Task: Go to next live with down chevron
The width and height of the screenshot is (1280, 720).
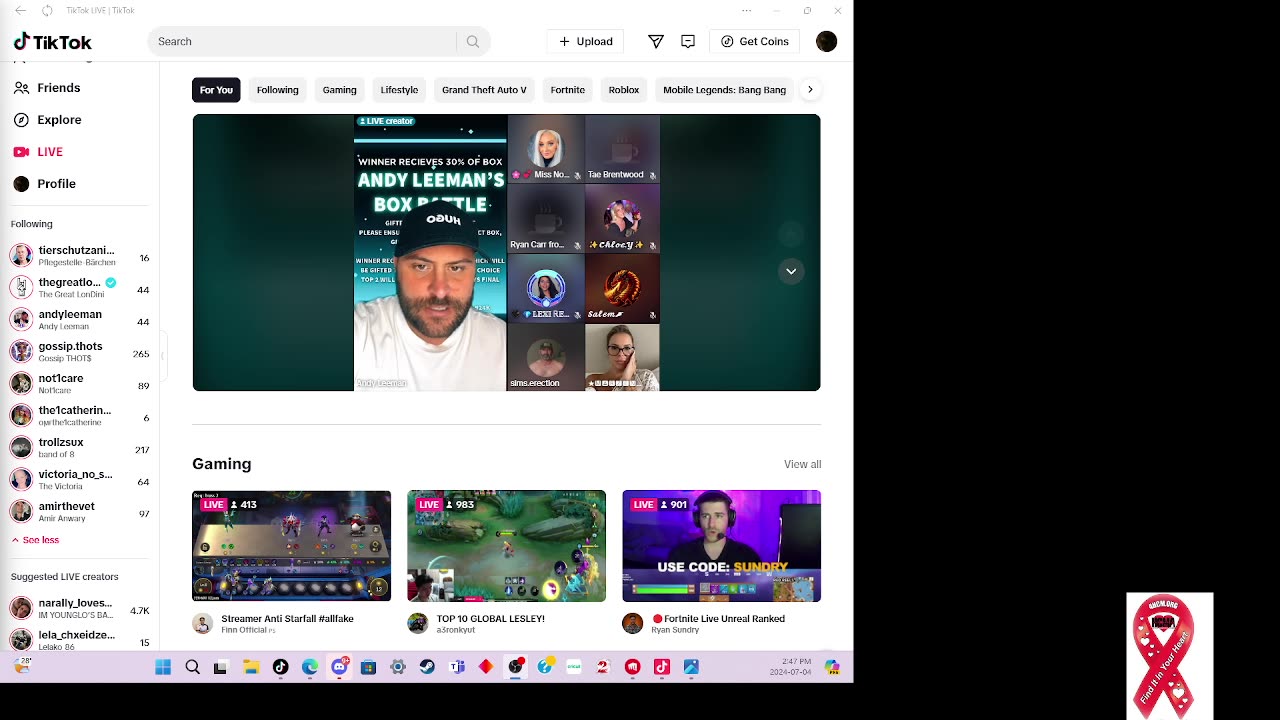Action: (791, 271)
